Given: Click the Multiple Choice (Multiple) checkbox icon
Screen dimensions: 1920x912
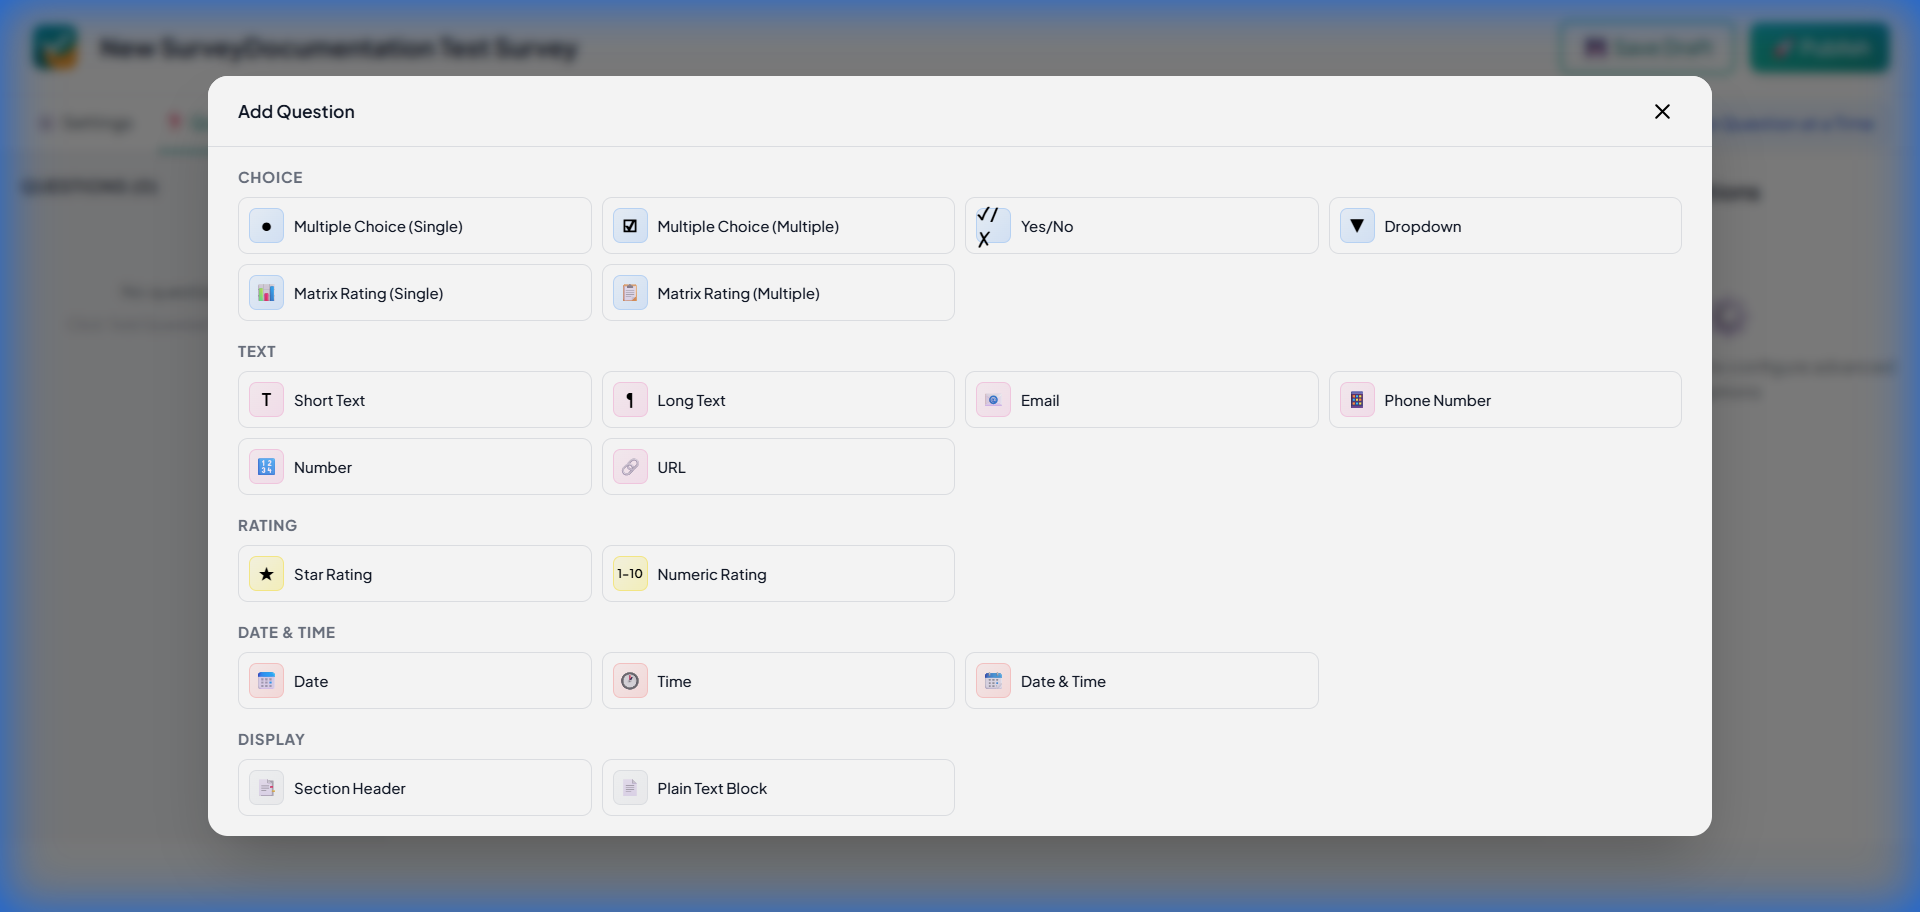Looking at the screenshot, I should click(629, 226).
